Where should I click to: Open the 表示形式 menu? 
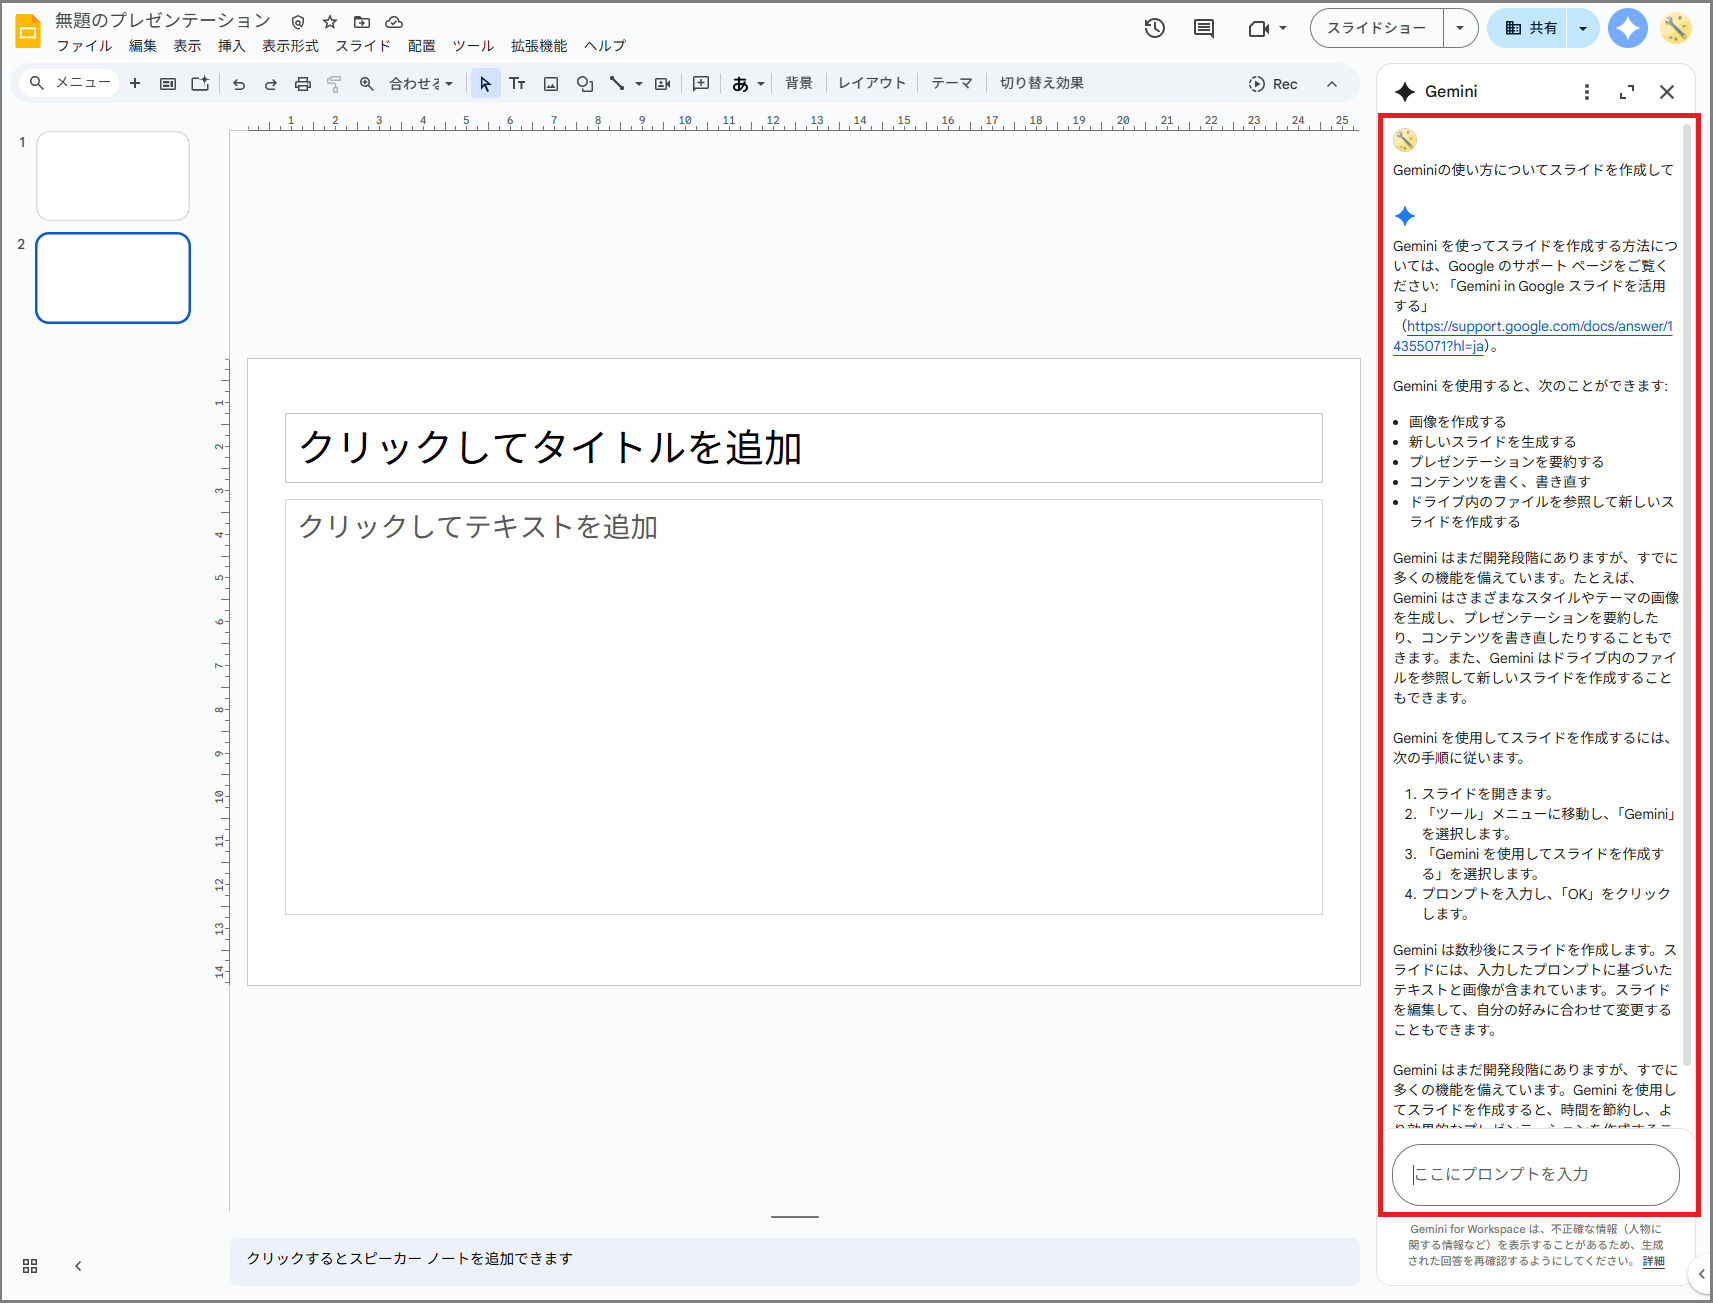point(290,46)
